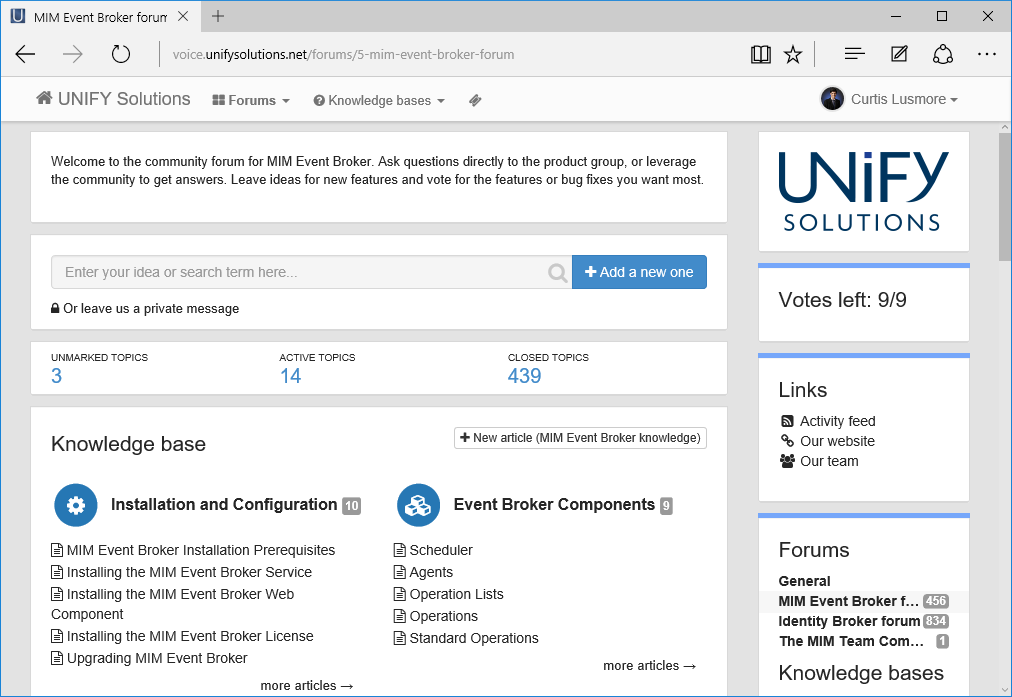Click the document icon beside Upgrading MIM Event Broker
The width and height of the screenshot is (1012, 697).
57,658
